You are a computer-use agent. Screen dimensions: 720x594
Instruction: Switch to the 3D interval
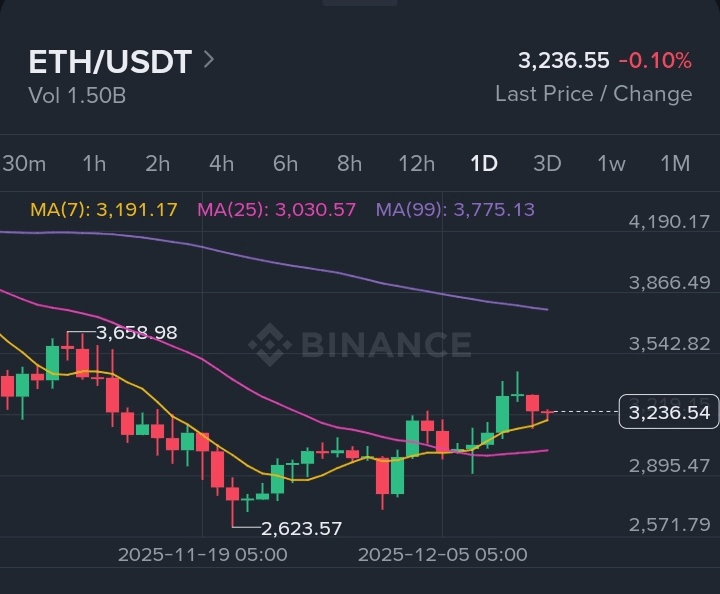(547, 163)
